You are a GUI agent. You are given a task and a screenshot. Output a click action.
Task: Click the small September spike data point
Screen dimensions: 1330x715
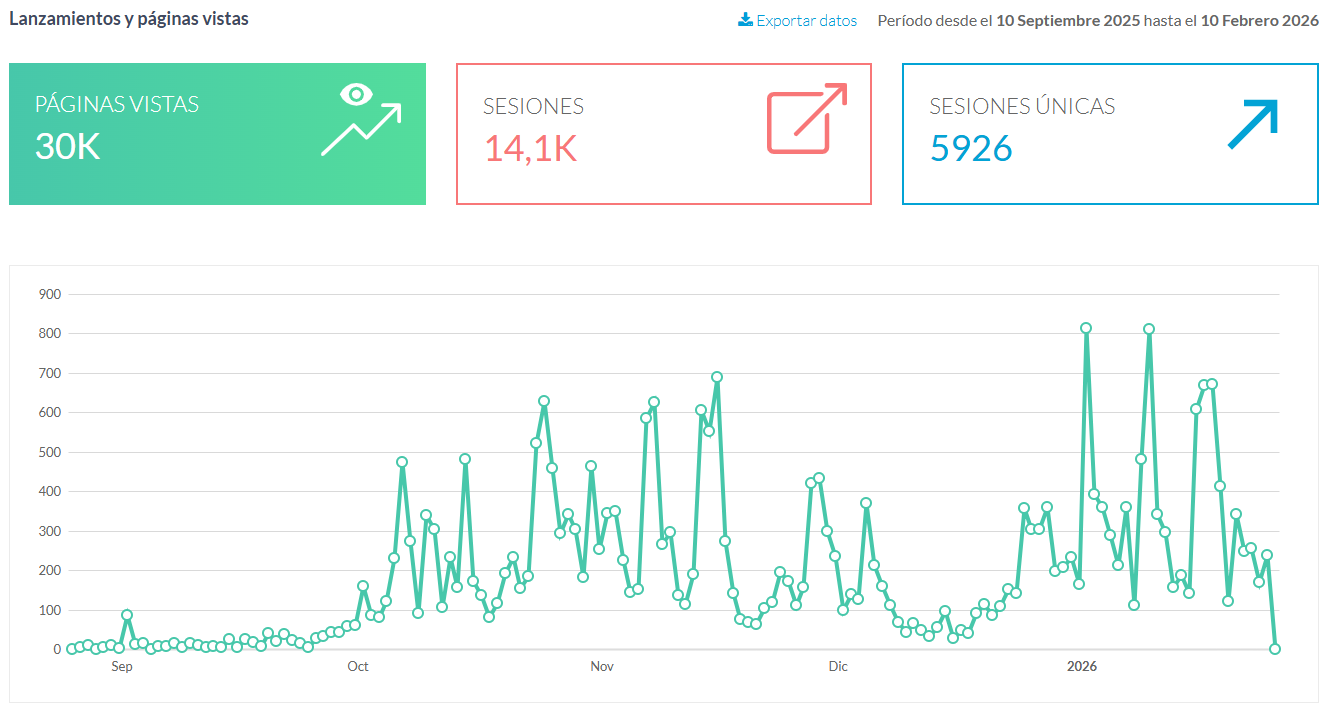127,615
